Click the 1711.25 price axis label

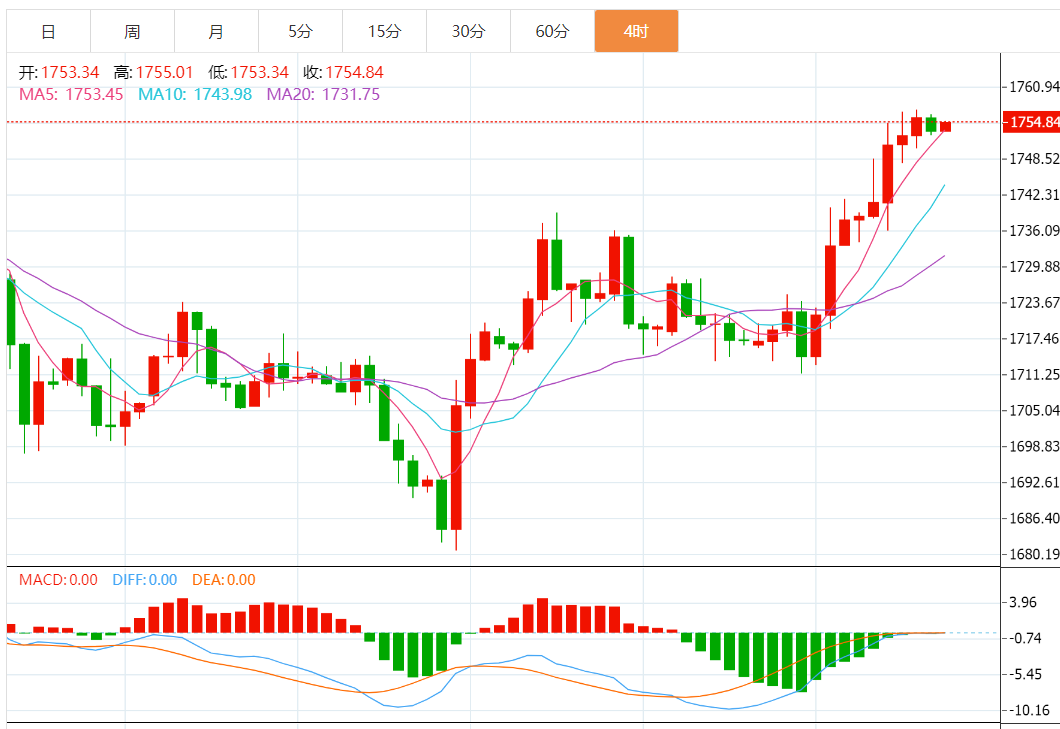coord(1034,375)
